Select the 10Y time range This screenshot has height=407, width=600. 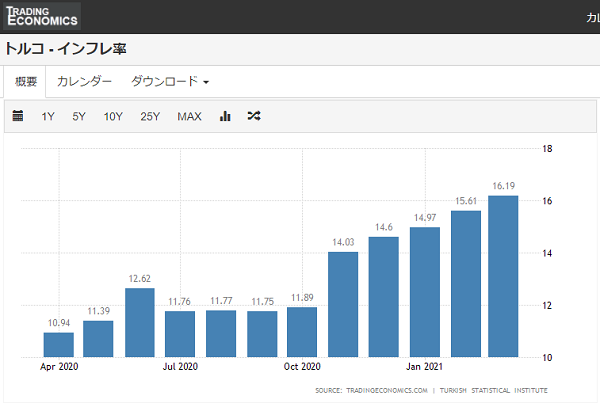(113, 116)
